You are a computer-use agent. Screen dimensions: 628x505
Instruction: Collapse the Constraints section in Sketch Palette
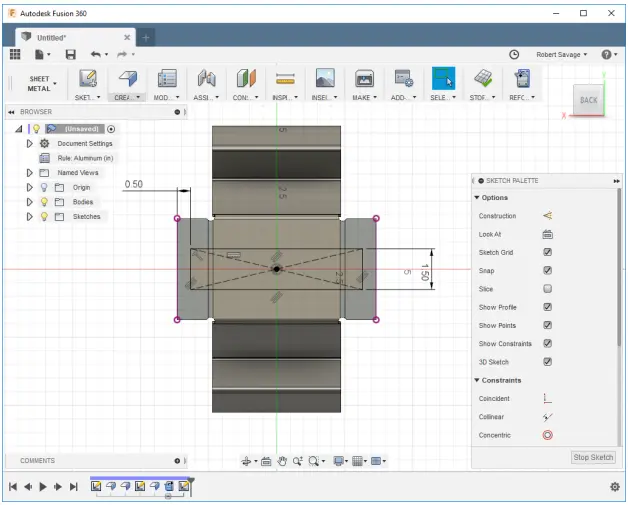[477, 380]
